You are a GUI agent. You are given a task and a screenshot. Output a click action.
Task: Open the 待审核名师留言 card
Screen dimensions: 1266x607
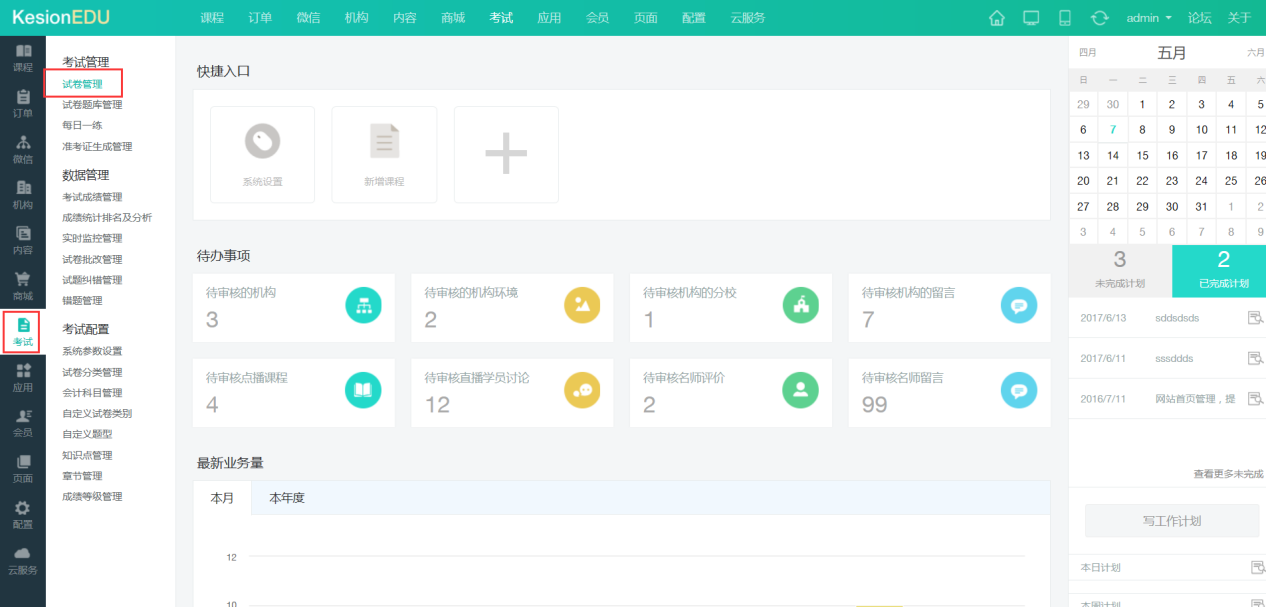949,391
